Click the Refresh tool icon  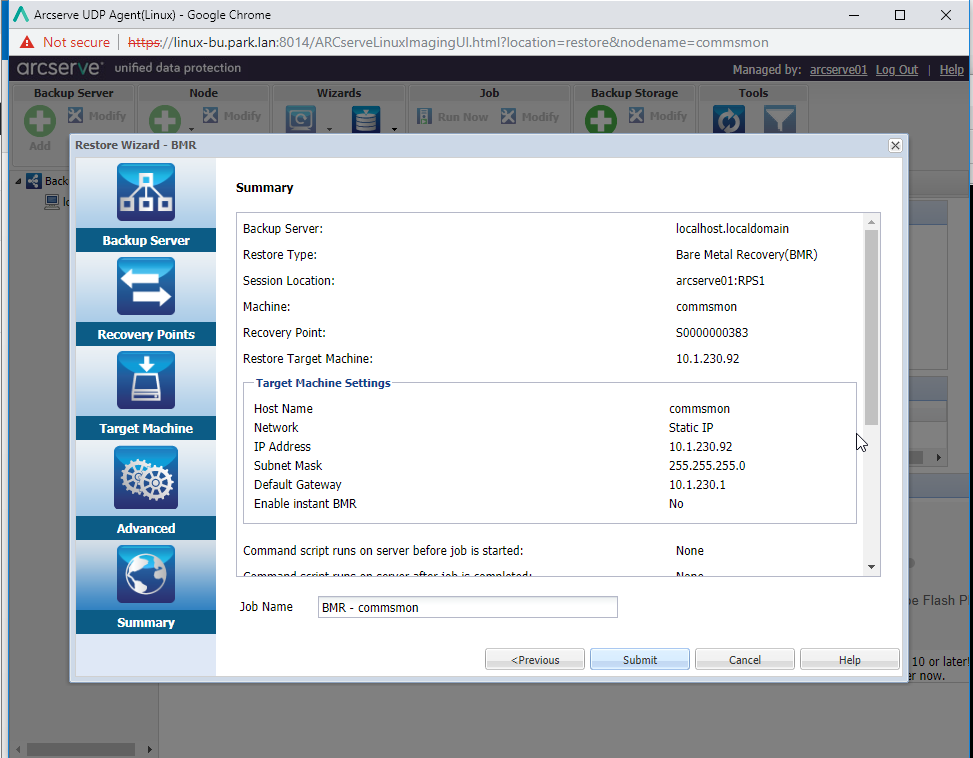coord(729,119)
